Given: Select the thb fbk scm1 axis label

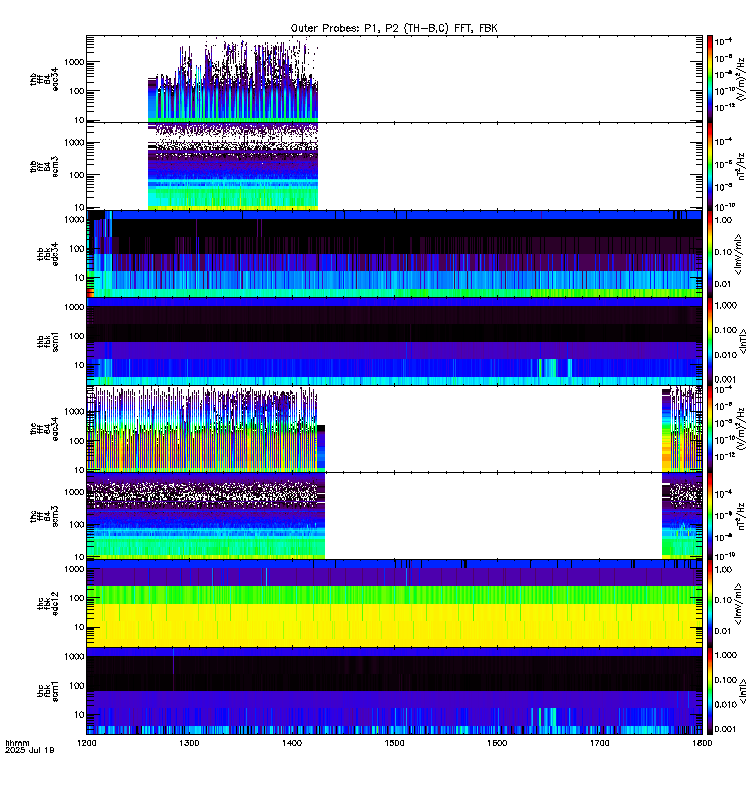Looking at the screenshot, I should pyautogui.click(x=48, y=341).
